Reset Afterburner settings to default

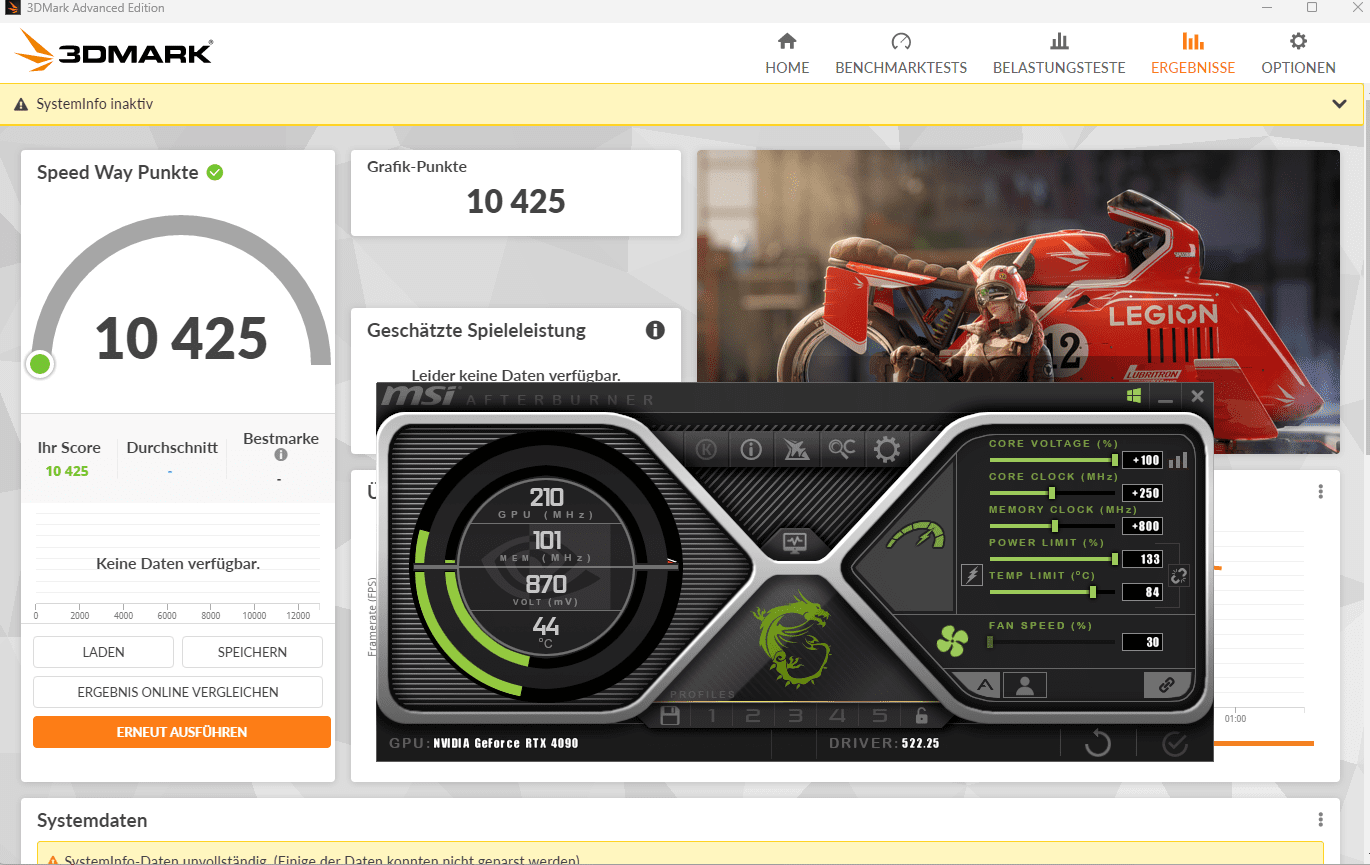1098,743
